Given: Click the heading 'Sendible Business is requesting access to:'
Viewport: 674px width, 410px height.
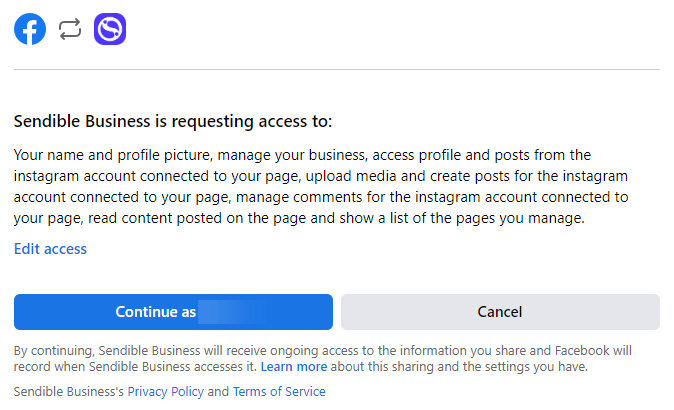Looking at the screenshot, I should [x=173, y=121].
